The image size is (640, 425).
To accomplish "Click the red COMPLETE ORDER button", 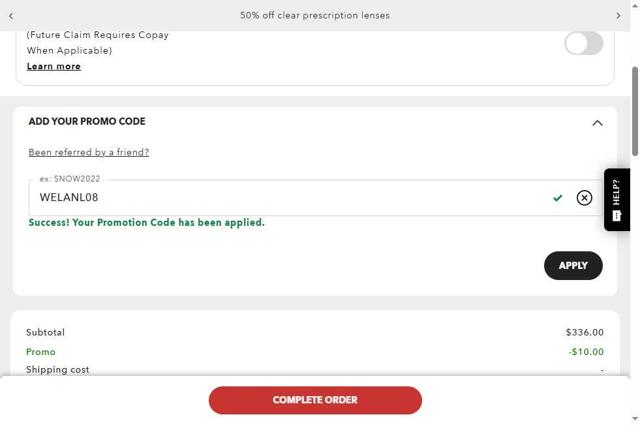I will pyautogui.click(x=315, y=400).
